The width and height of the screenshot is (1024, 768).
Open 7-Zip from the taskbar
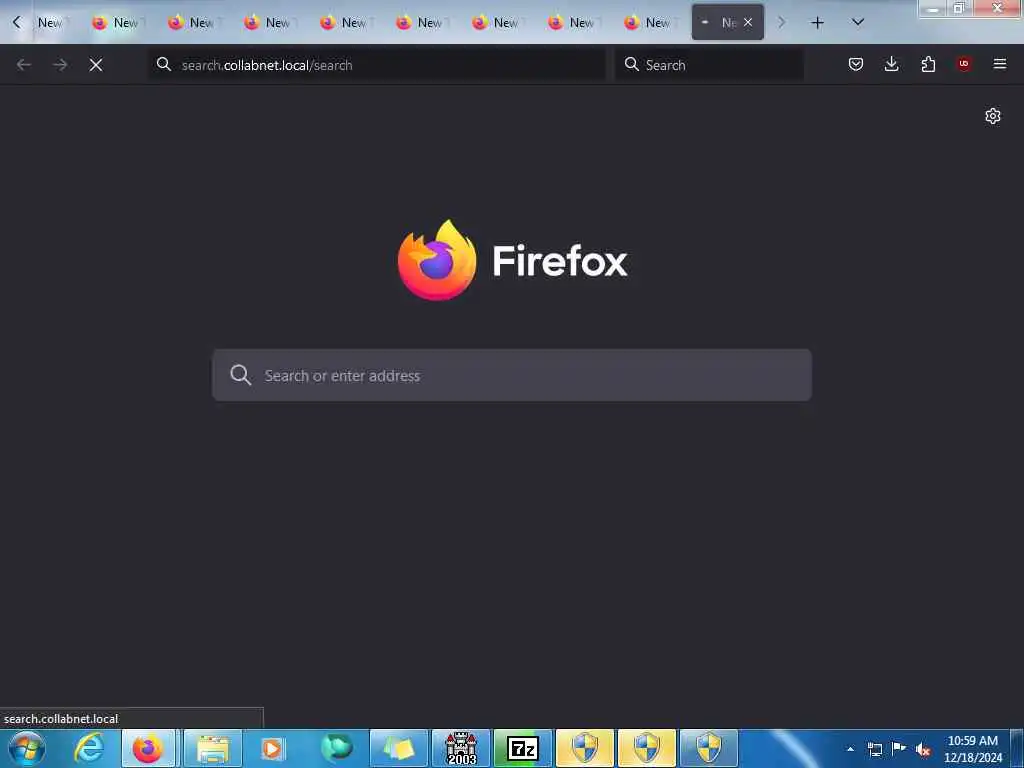(x=523, y=748)
